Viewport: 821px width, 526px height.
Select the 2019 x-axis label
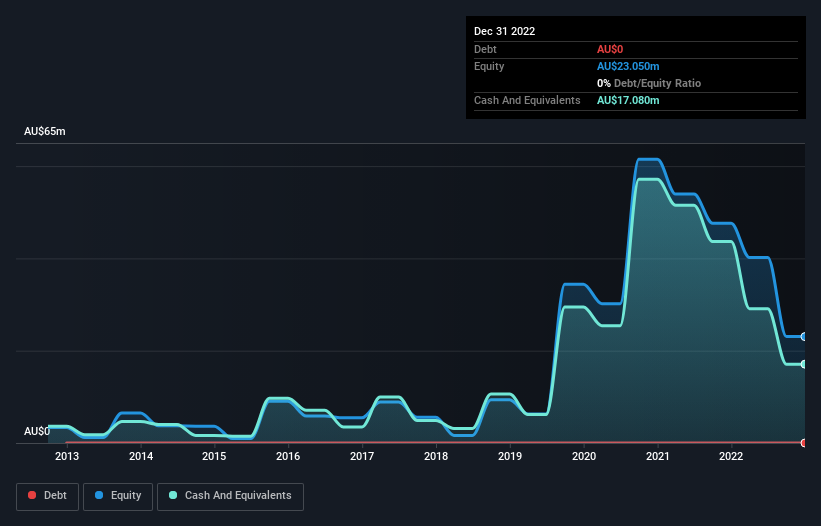pyautogui.click(x=509, y=456)
